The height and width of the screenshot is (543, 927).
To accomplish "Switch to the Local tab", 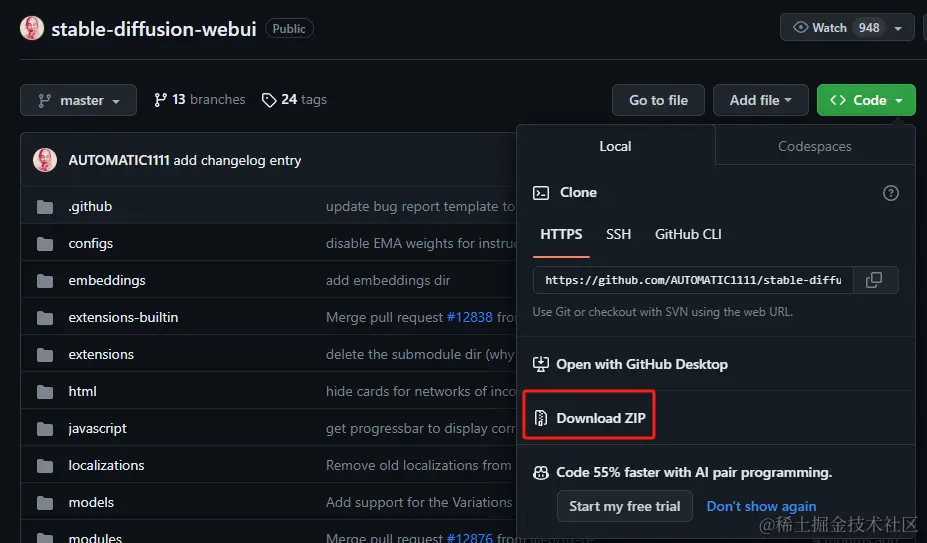I will click(x=615, y=146).
